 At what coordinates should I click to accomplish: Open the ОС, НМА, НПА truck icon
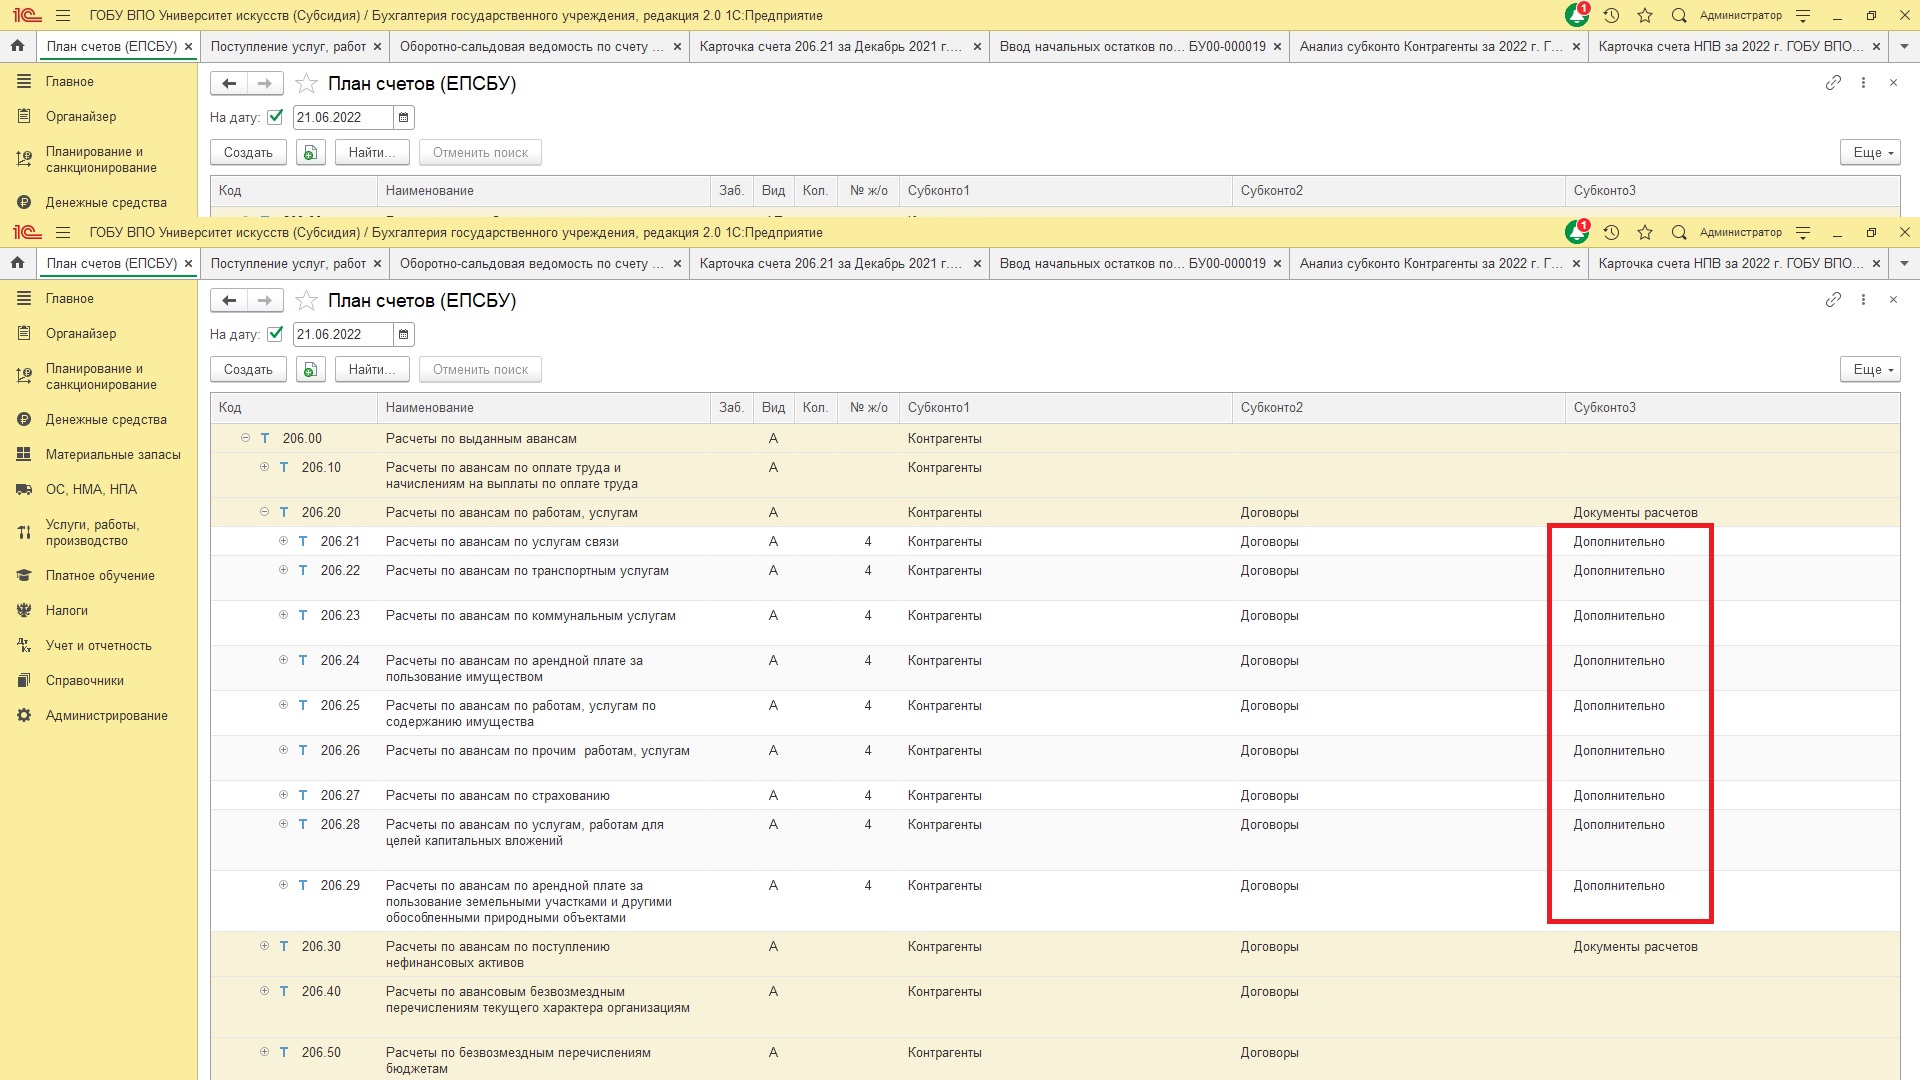24,489
